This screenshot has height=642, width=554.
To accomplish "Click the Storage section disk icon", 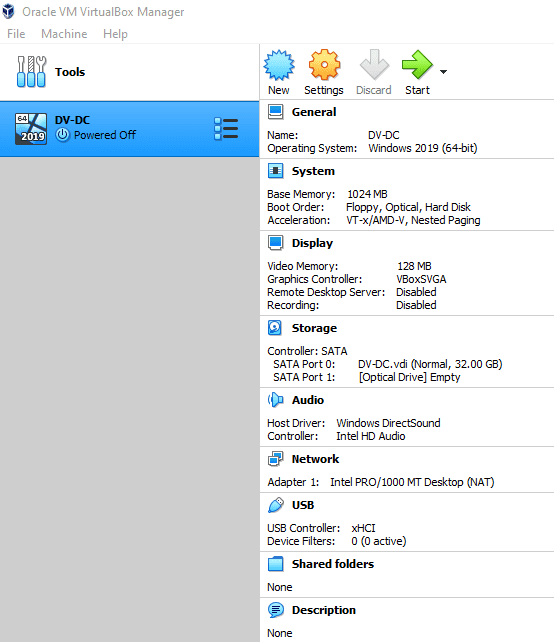I will pos(275,328).
